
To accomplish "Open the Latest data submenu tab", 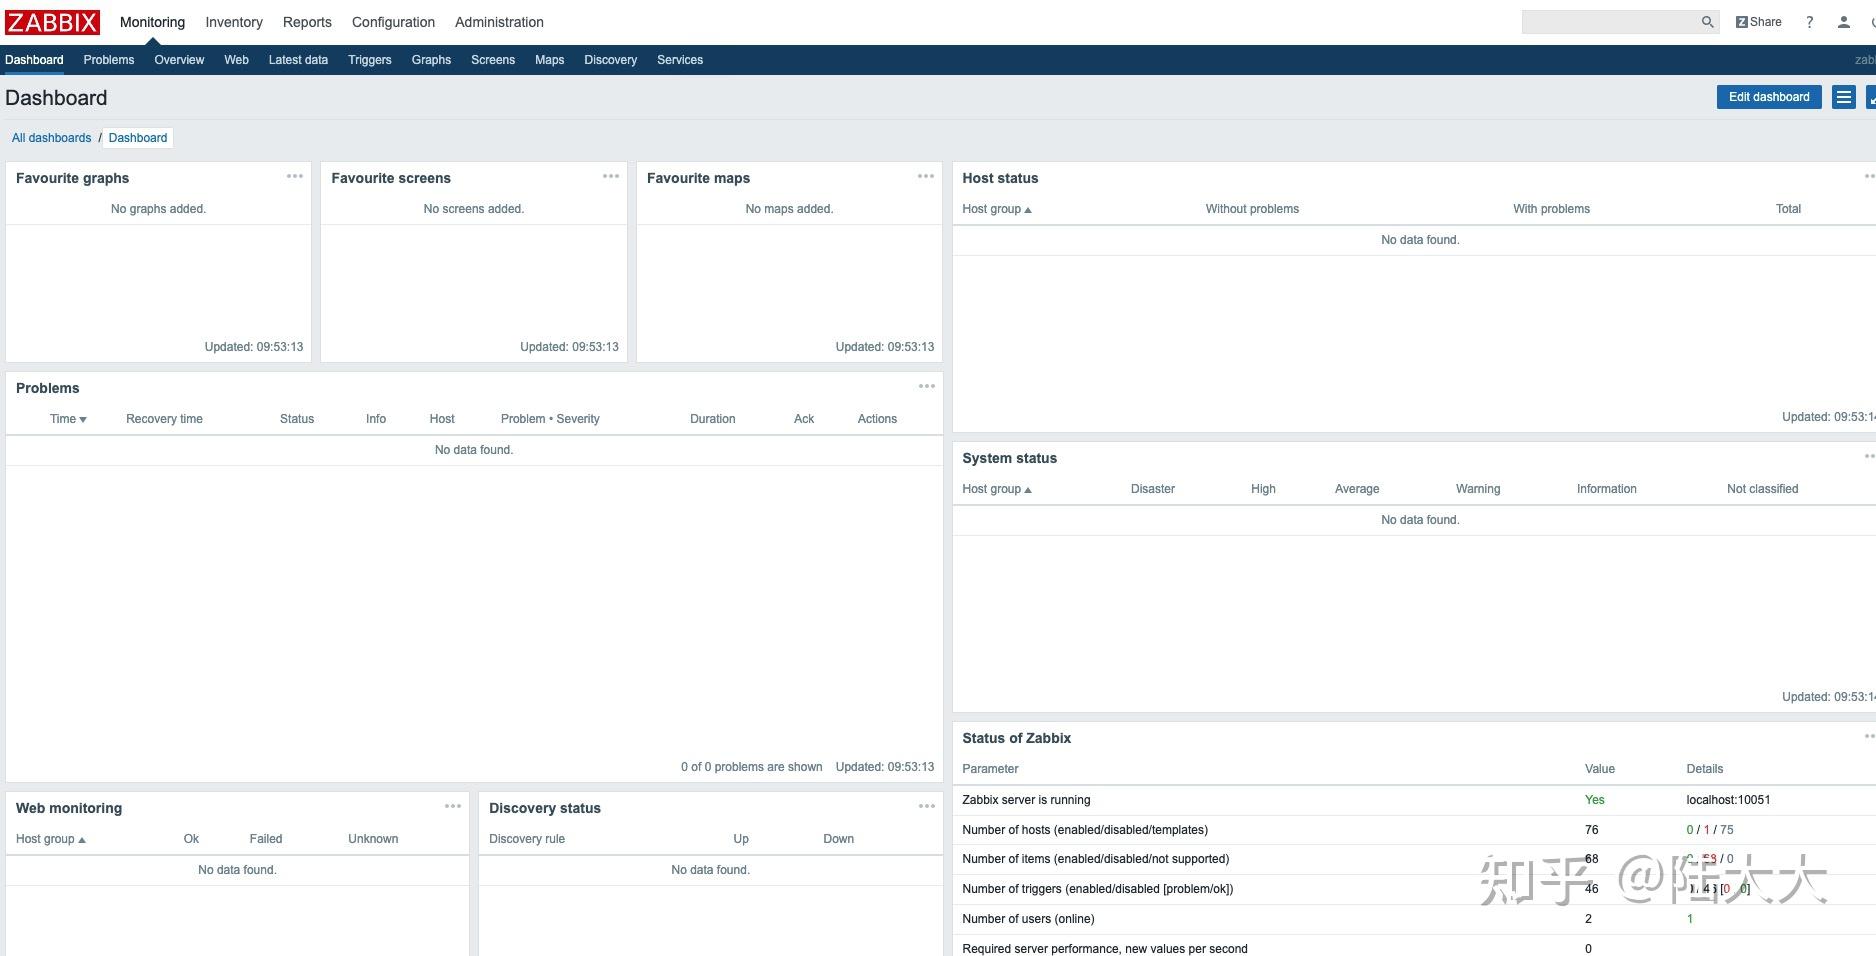I will [x=298, y=60].
